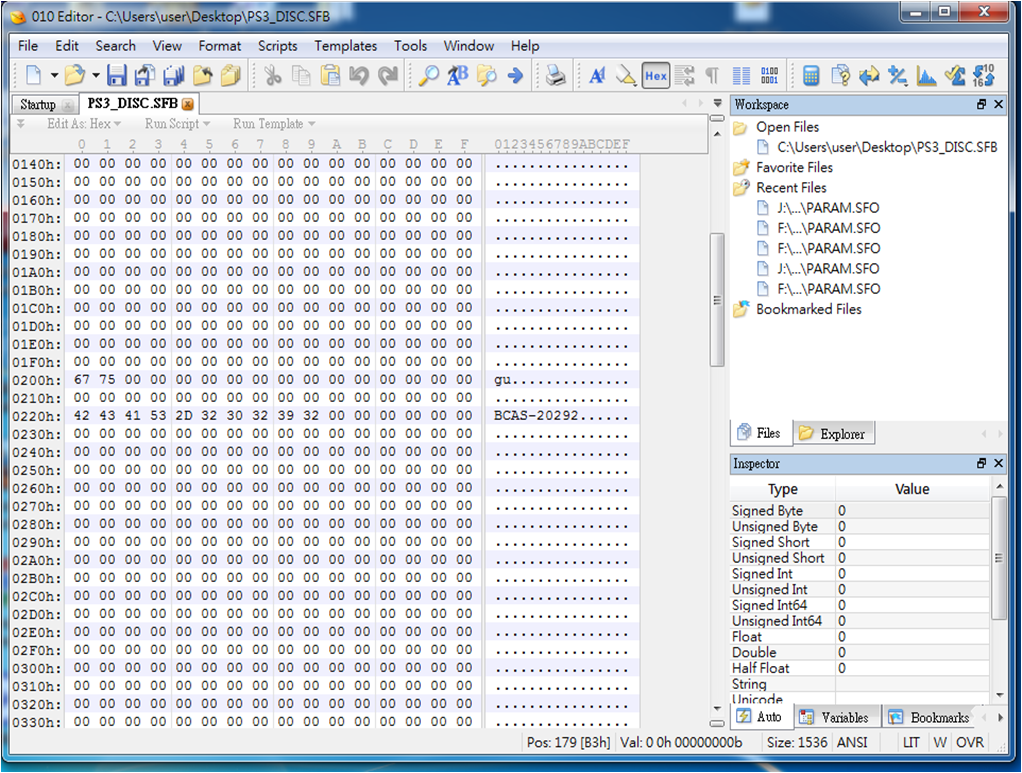Click the Font (A) toolbar icon
Image resolution: width=1022 pixels, height=773 pixels.
click(596, 76)
